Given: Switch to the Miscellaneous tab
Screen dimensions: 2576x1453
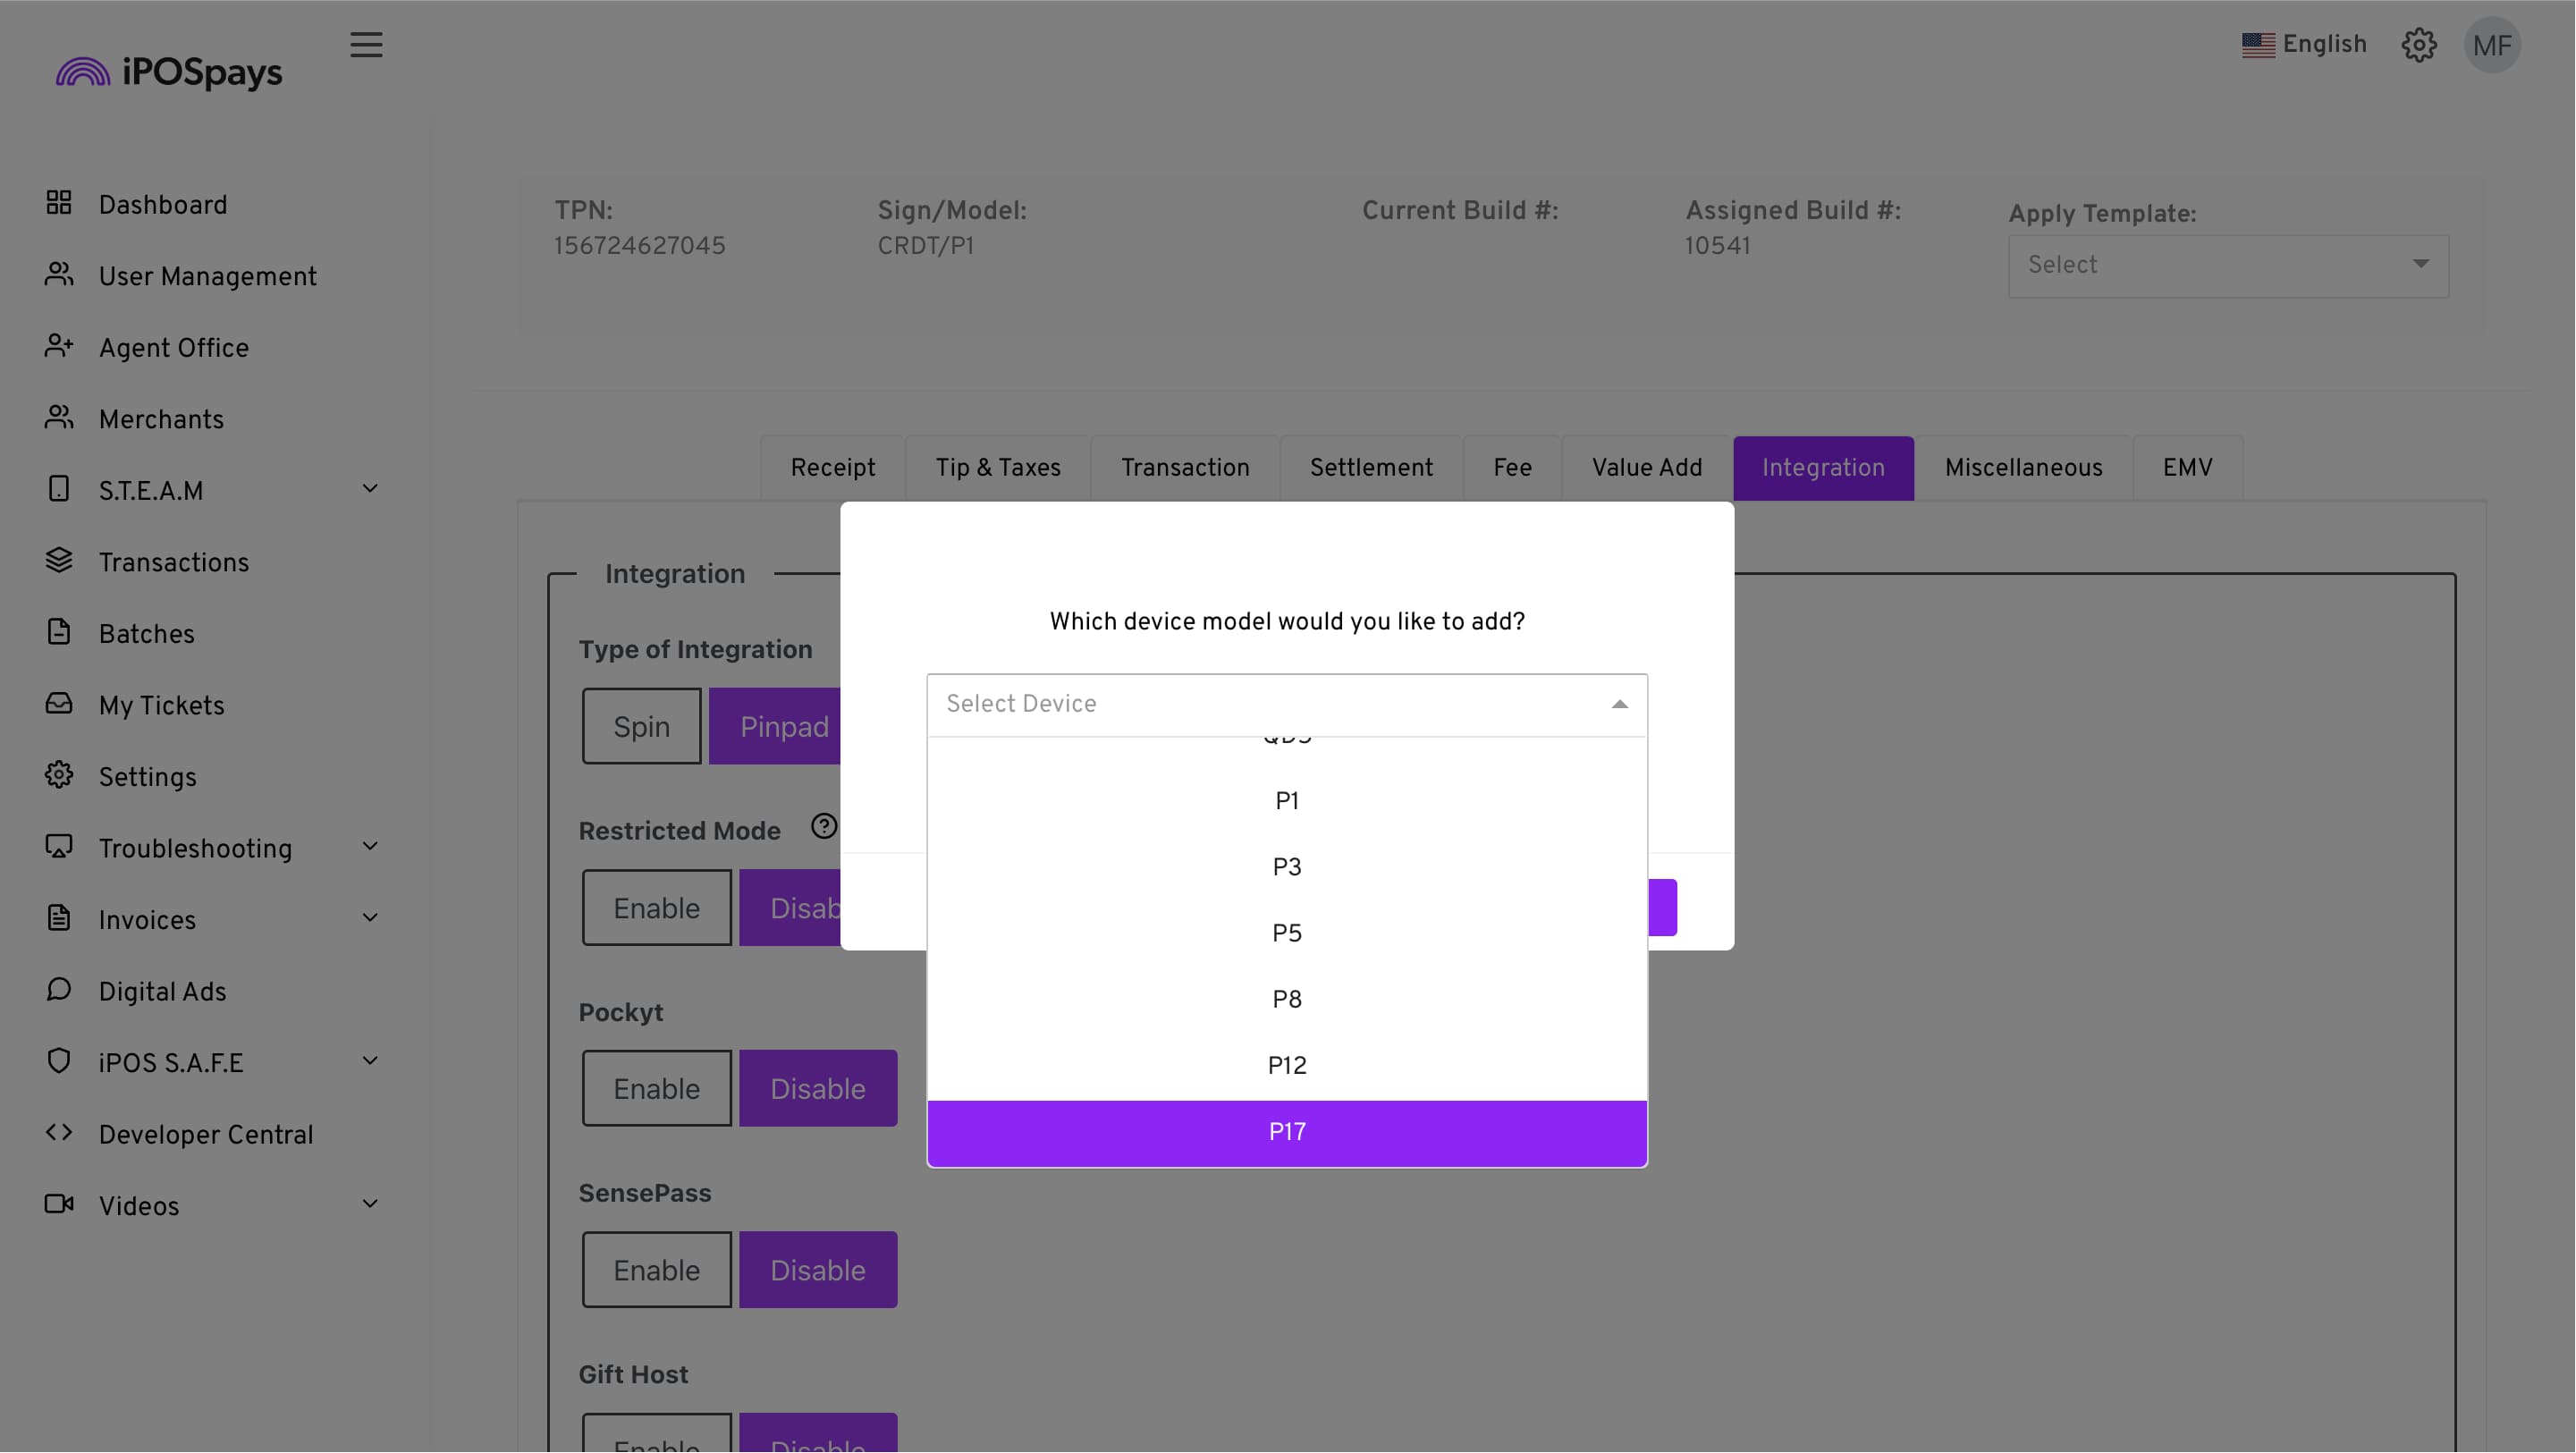Looking at the screenshot, I should [x=2022, y=469].
